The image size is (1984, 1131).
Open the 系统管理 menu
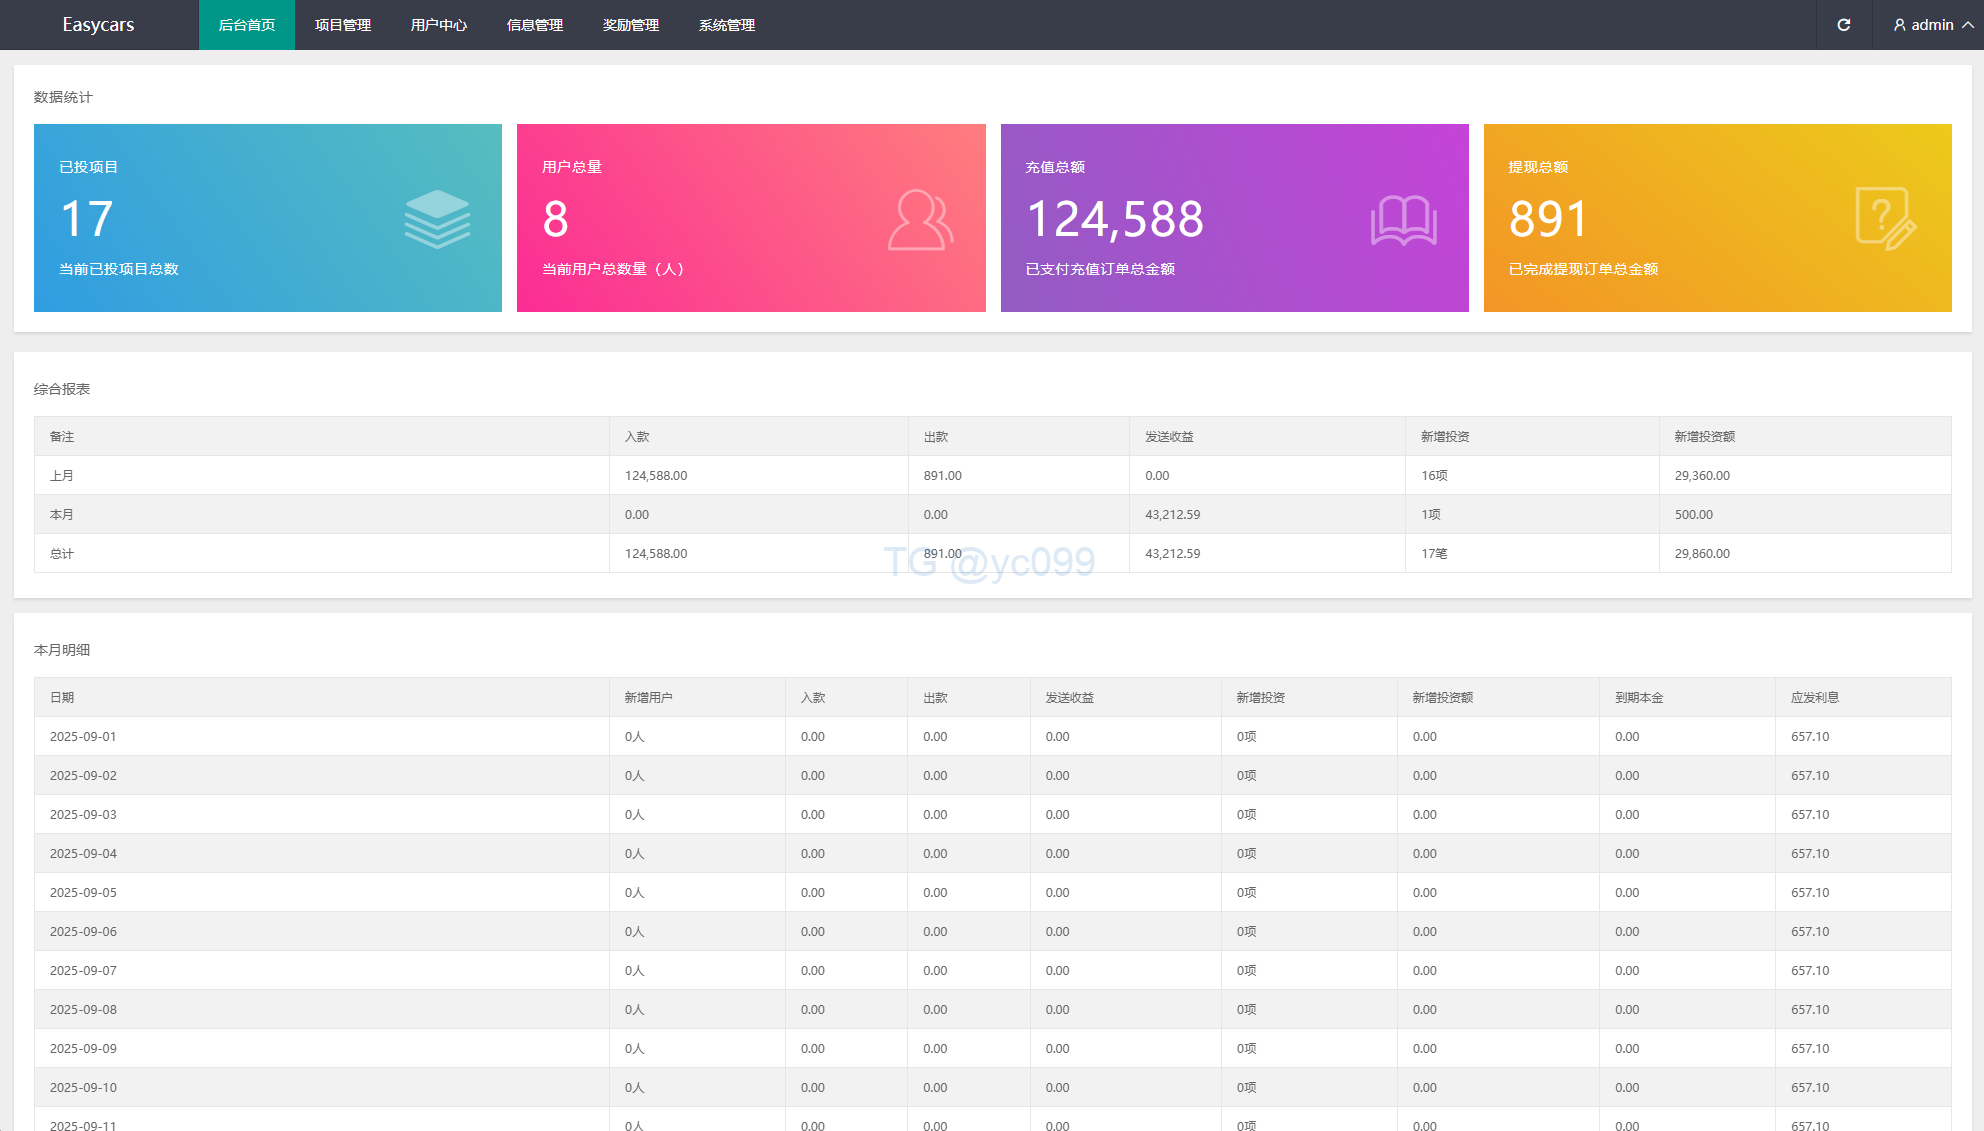tap(727, 25)
